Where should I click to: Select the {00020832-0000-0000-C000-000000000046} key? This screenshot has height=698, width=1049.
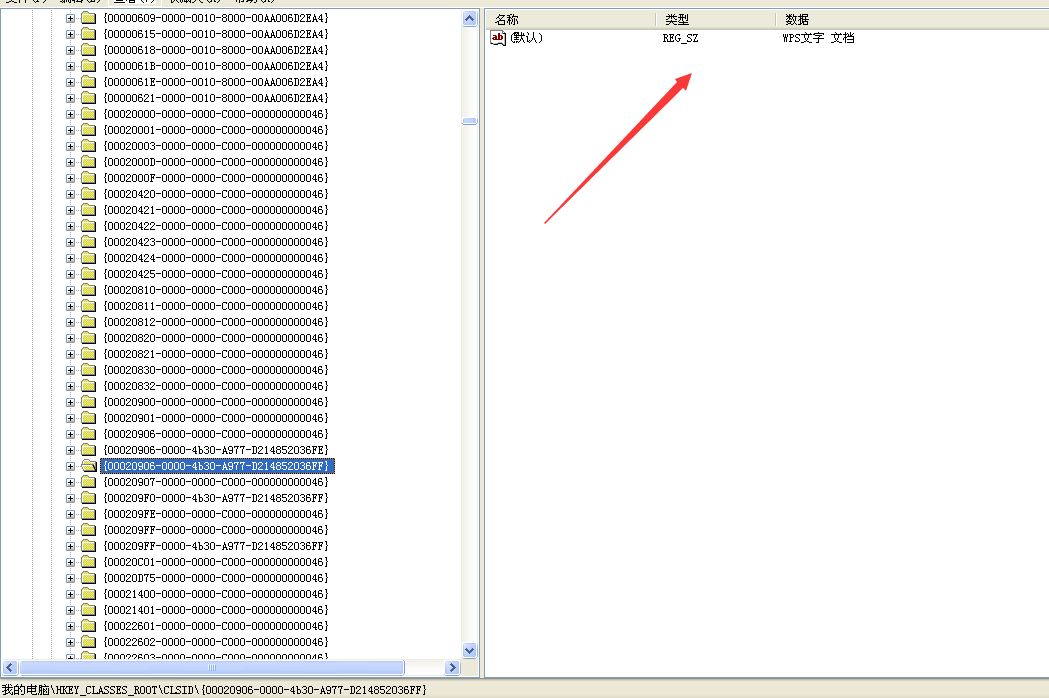216,386
